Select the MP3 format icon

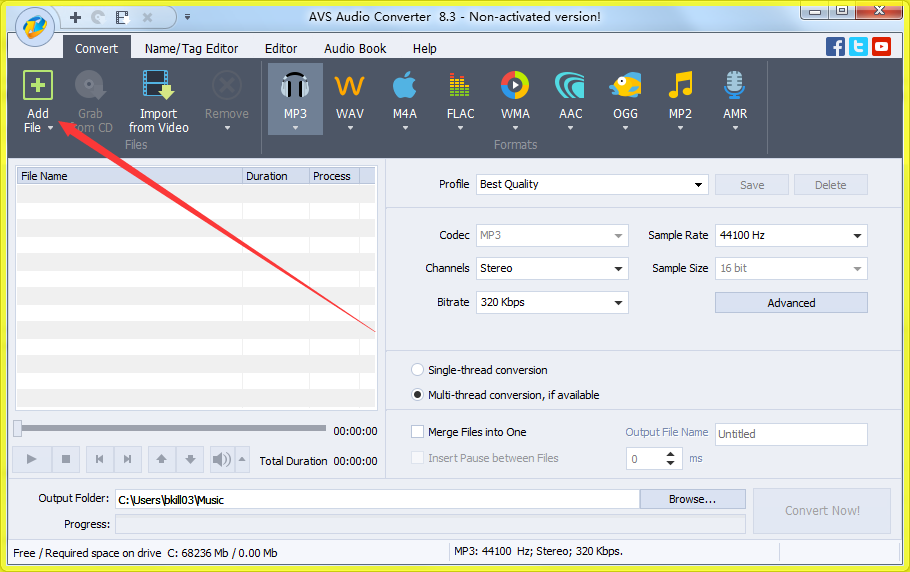point(295,85)
